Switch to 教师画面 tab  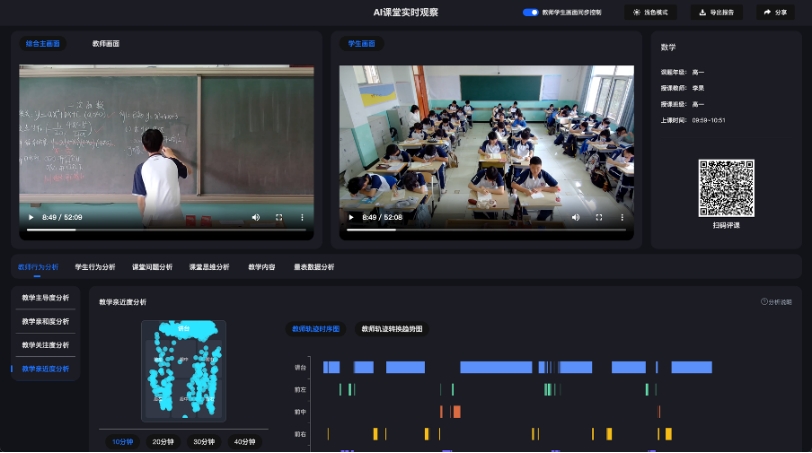coord(106,44)
